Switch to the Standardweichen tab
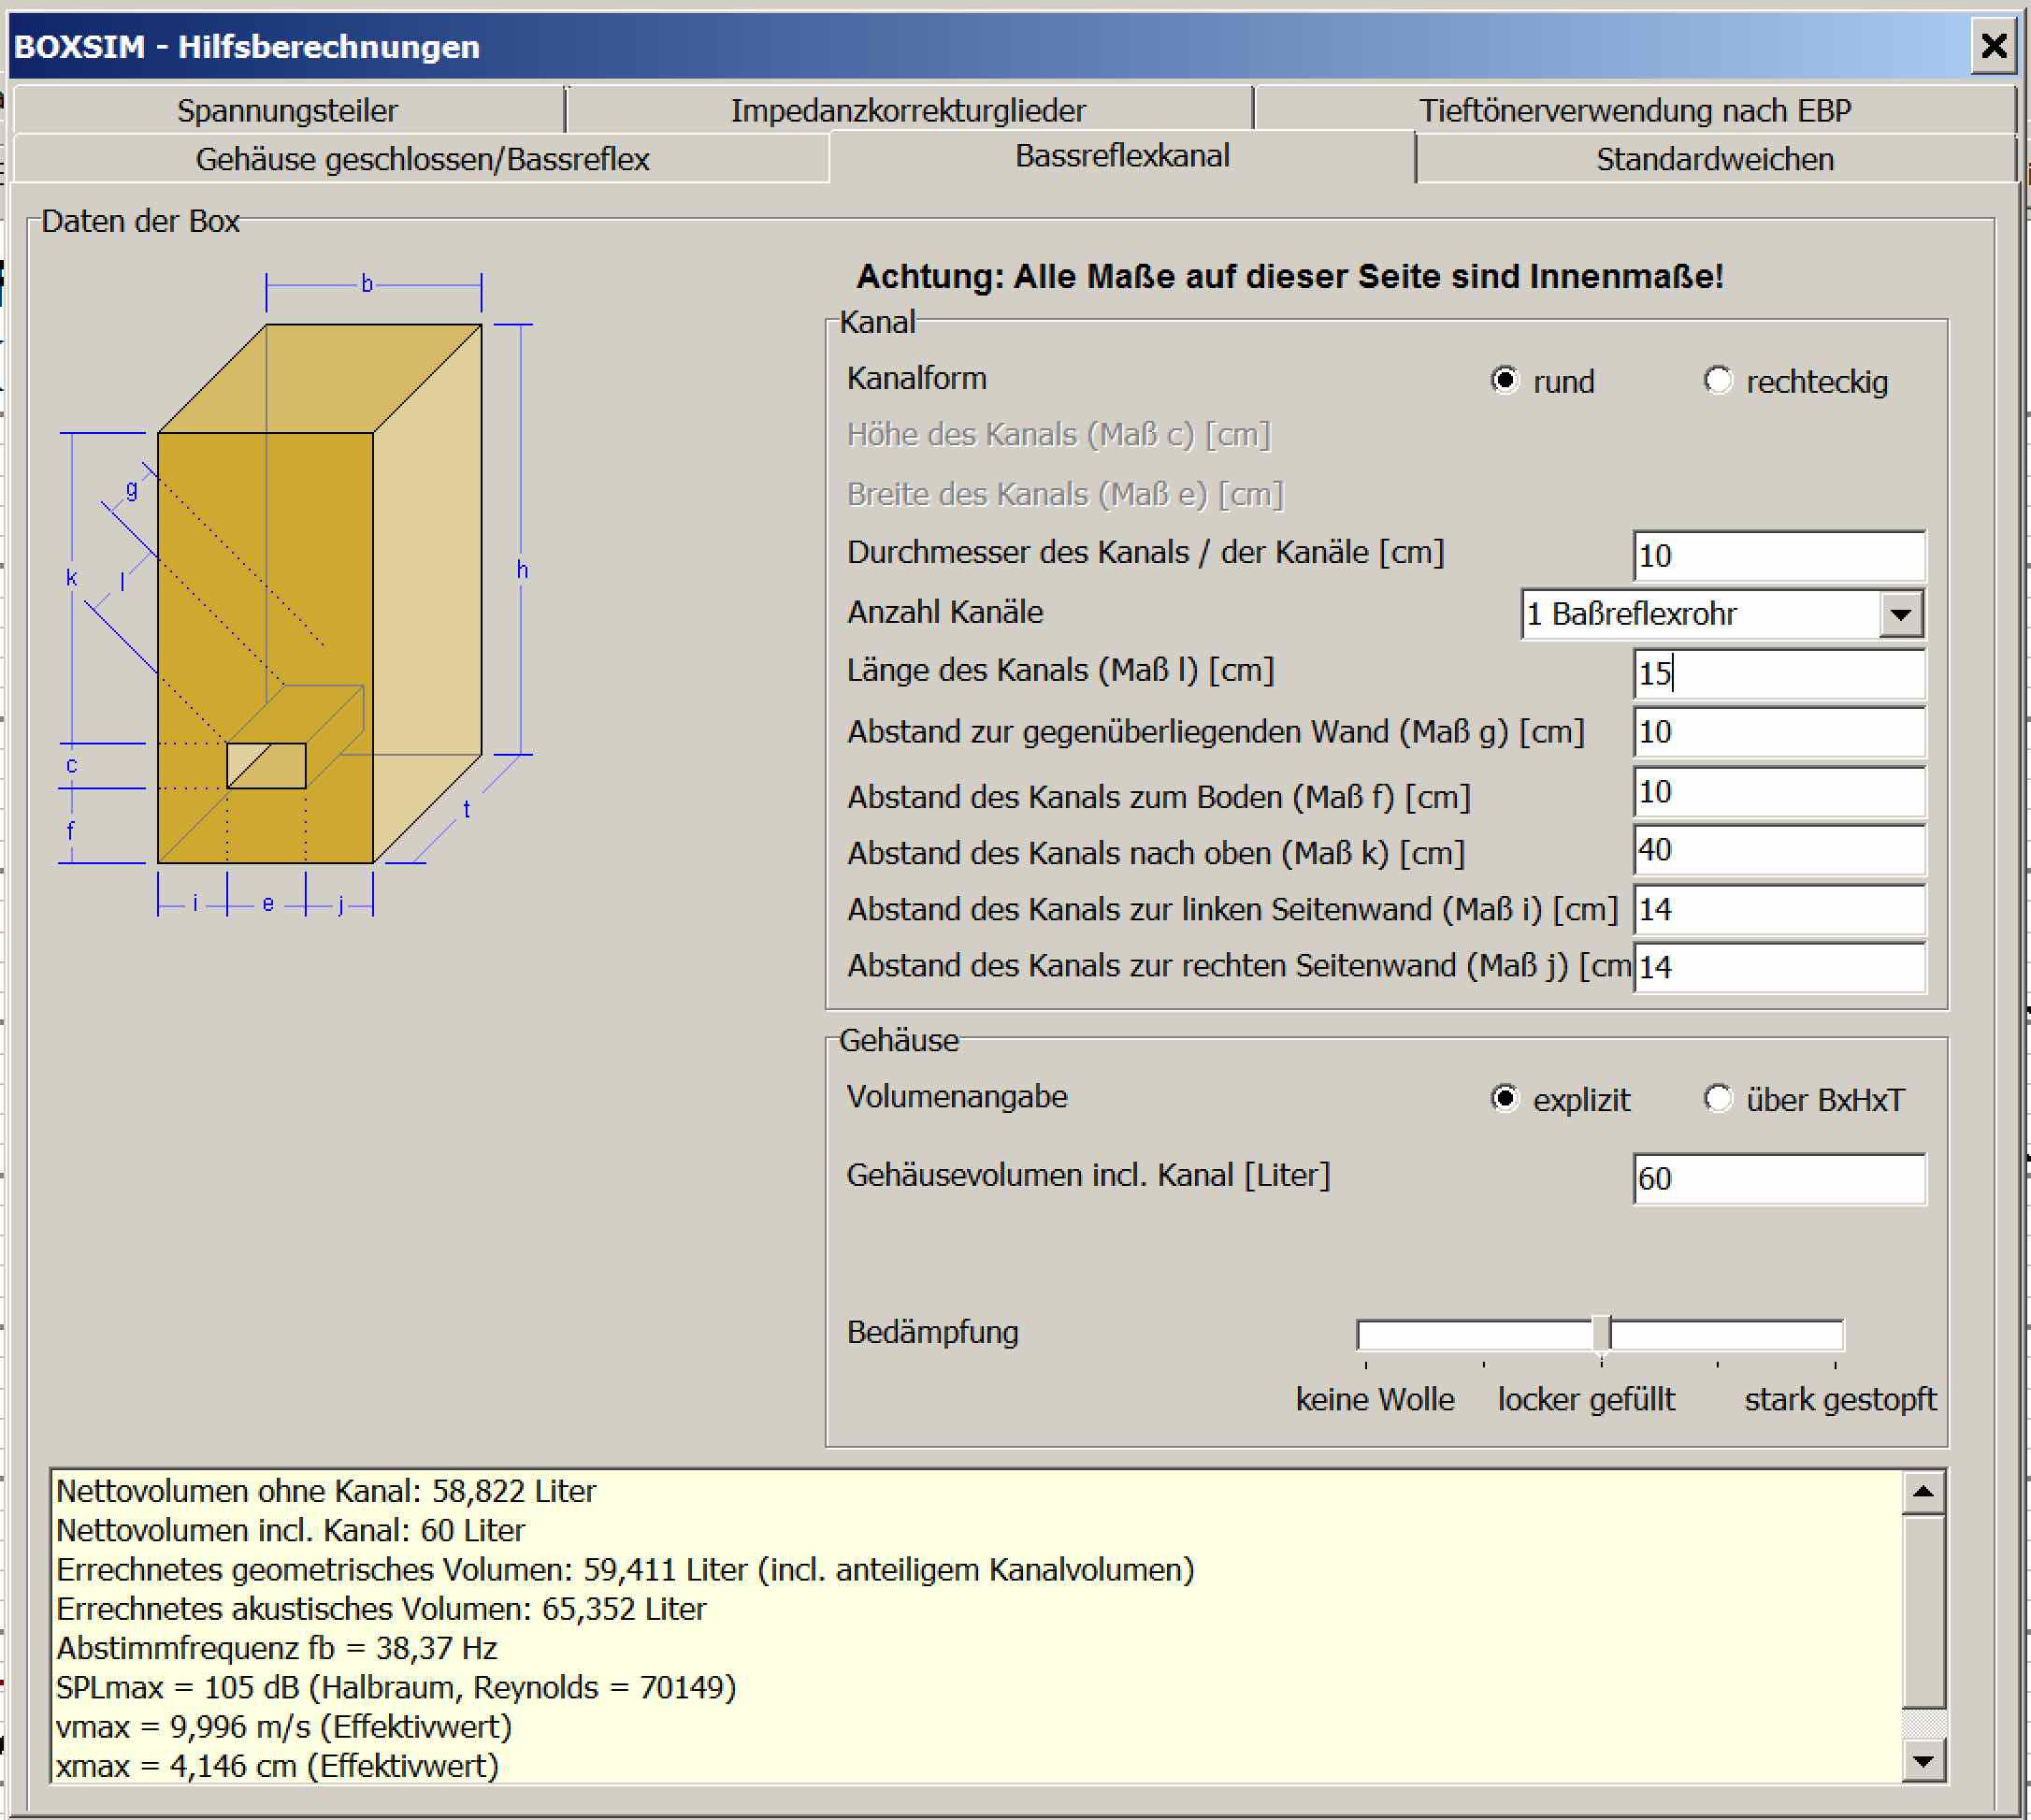Viewport: 2031px width, 1820px height. (x=1714, y=159)
